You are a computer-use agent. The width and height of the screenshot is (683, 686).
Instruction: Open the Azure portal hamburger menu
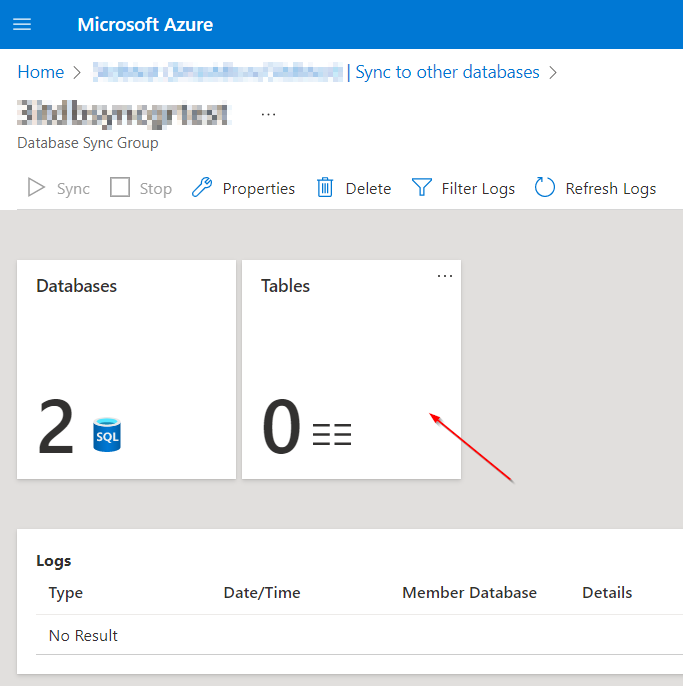[x=22, y=24]
